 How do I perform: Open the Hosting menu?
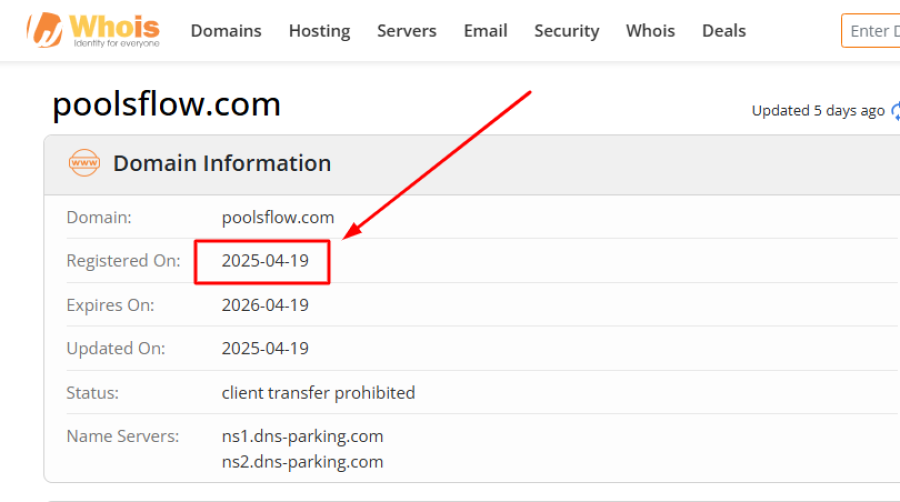coord(319,31)
